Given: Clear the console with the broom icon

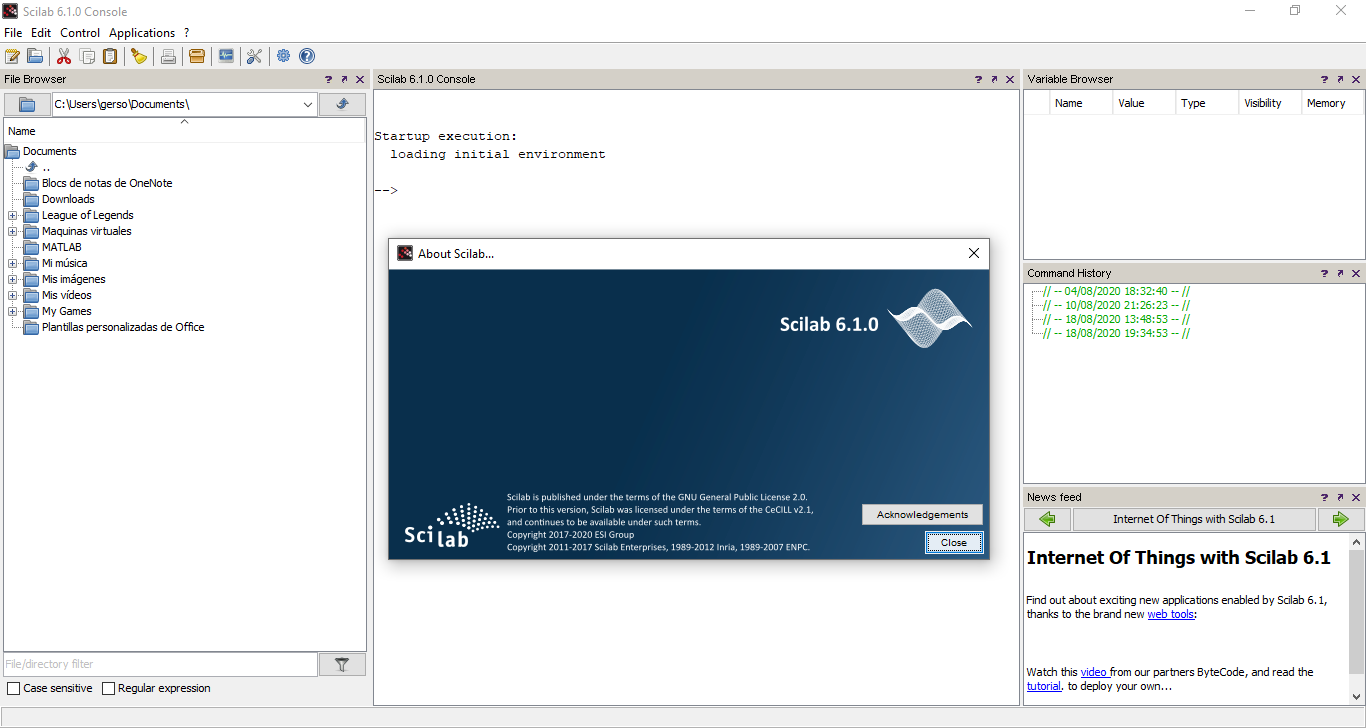Looking at the screenshot, I should point(139,56).
